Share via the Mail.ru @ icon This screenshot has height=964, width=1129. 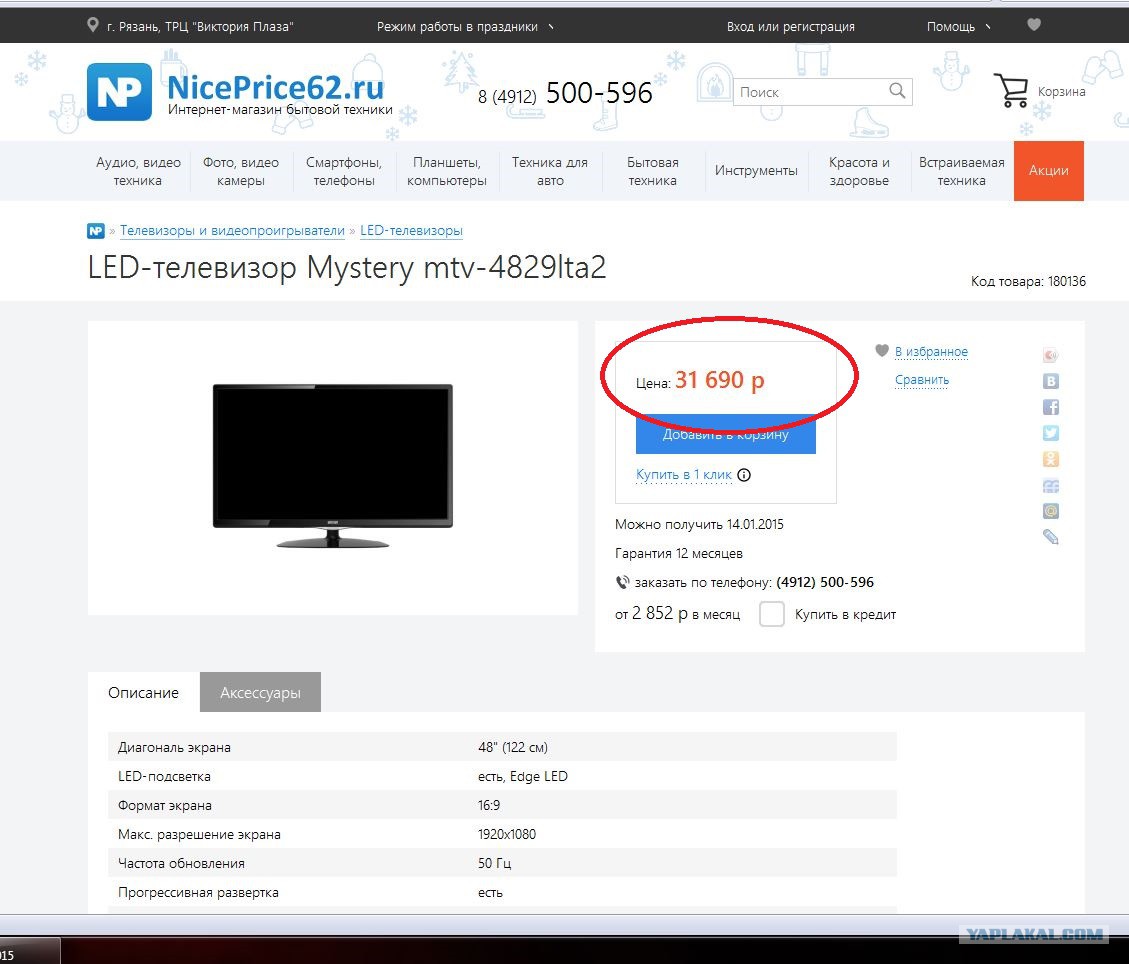tap(1051, 511)
